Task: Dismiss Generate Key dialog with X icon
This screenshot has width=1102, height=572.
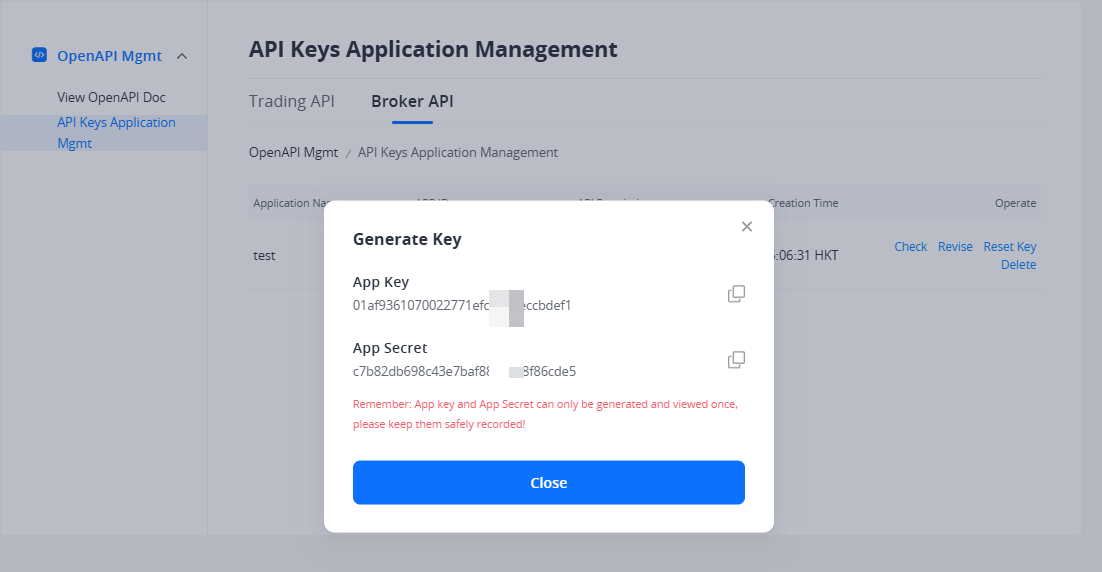Action: pos(746,227)
